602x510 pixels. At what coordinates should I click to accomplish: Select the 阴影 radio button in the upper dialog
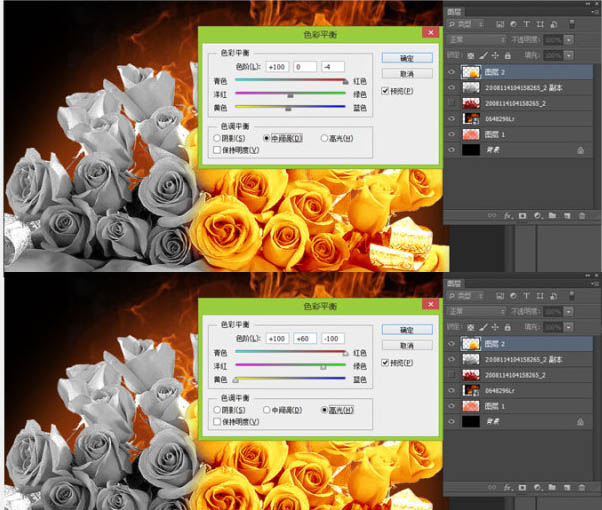[x=218, y=138]
